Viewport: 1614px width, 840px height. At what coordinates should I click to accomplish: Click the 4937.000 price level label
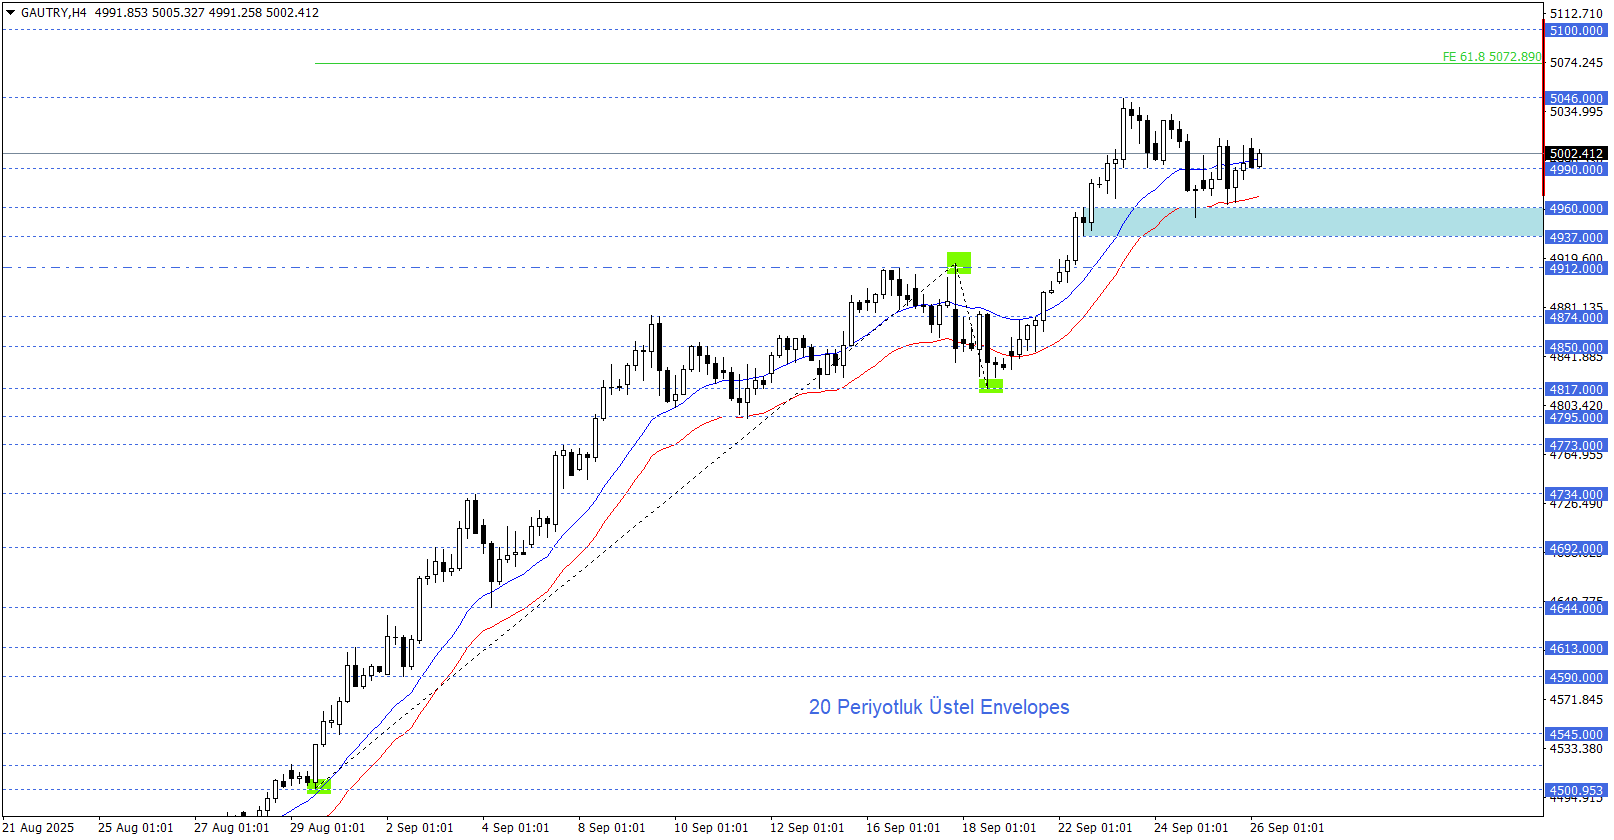point(1576,238)
